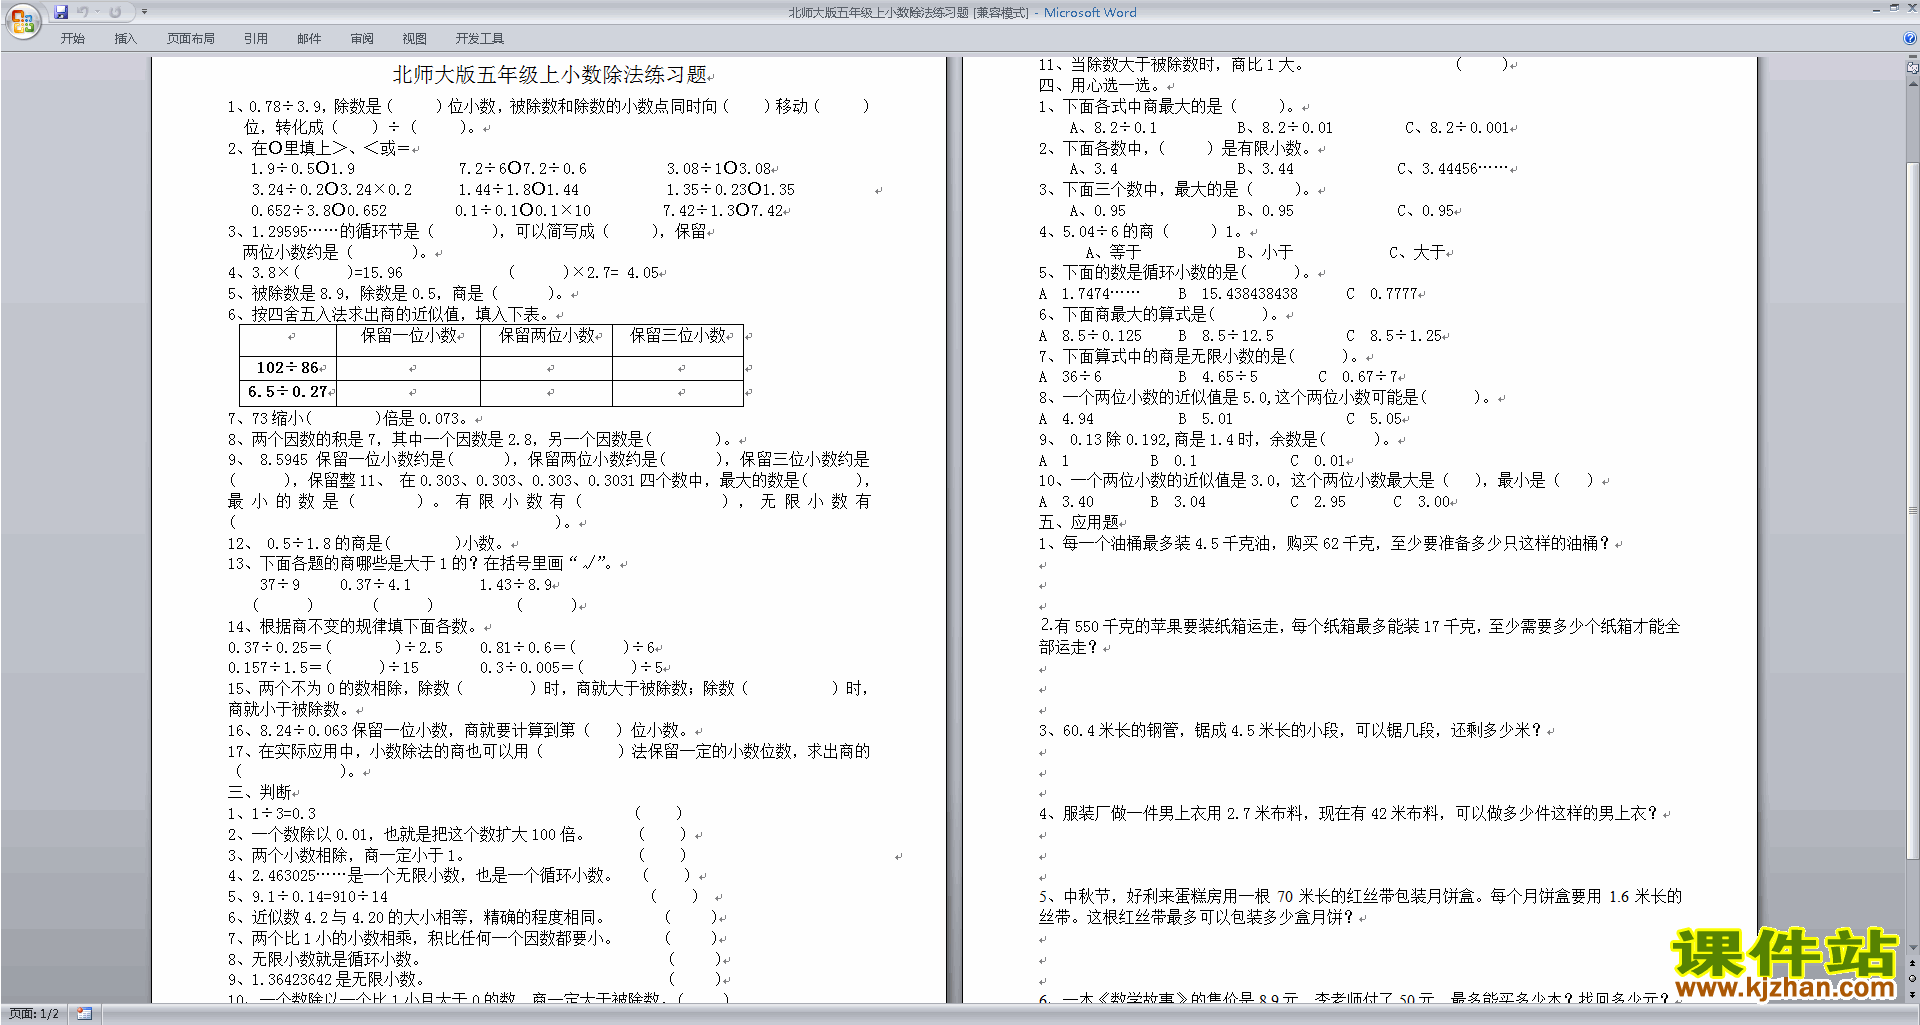The width and height of the screenshot is (1920, 1025).
Task: Click option C、8.2÷0.001
Action: click(1458, 128)
